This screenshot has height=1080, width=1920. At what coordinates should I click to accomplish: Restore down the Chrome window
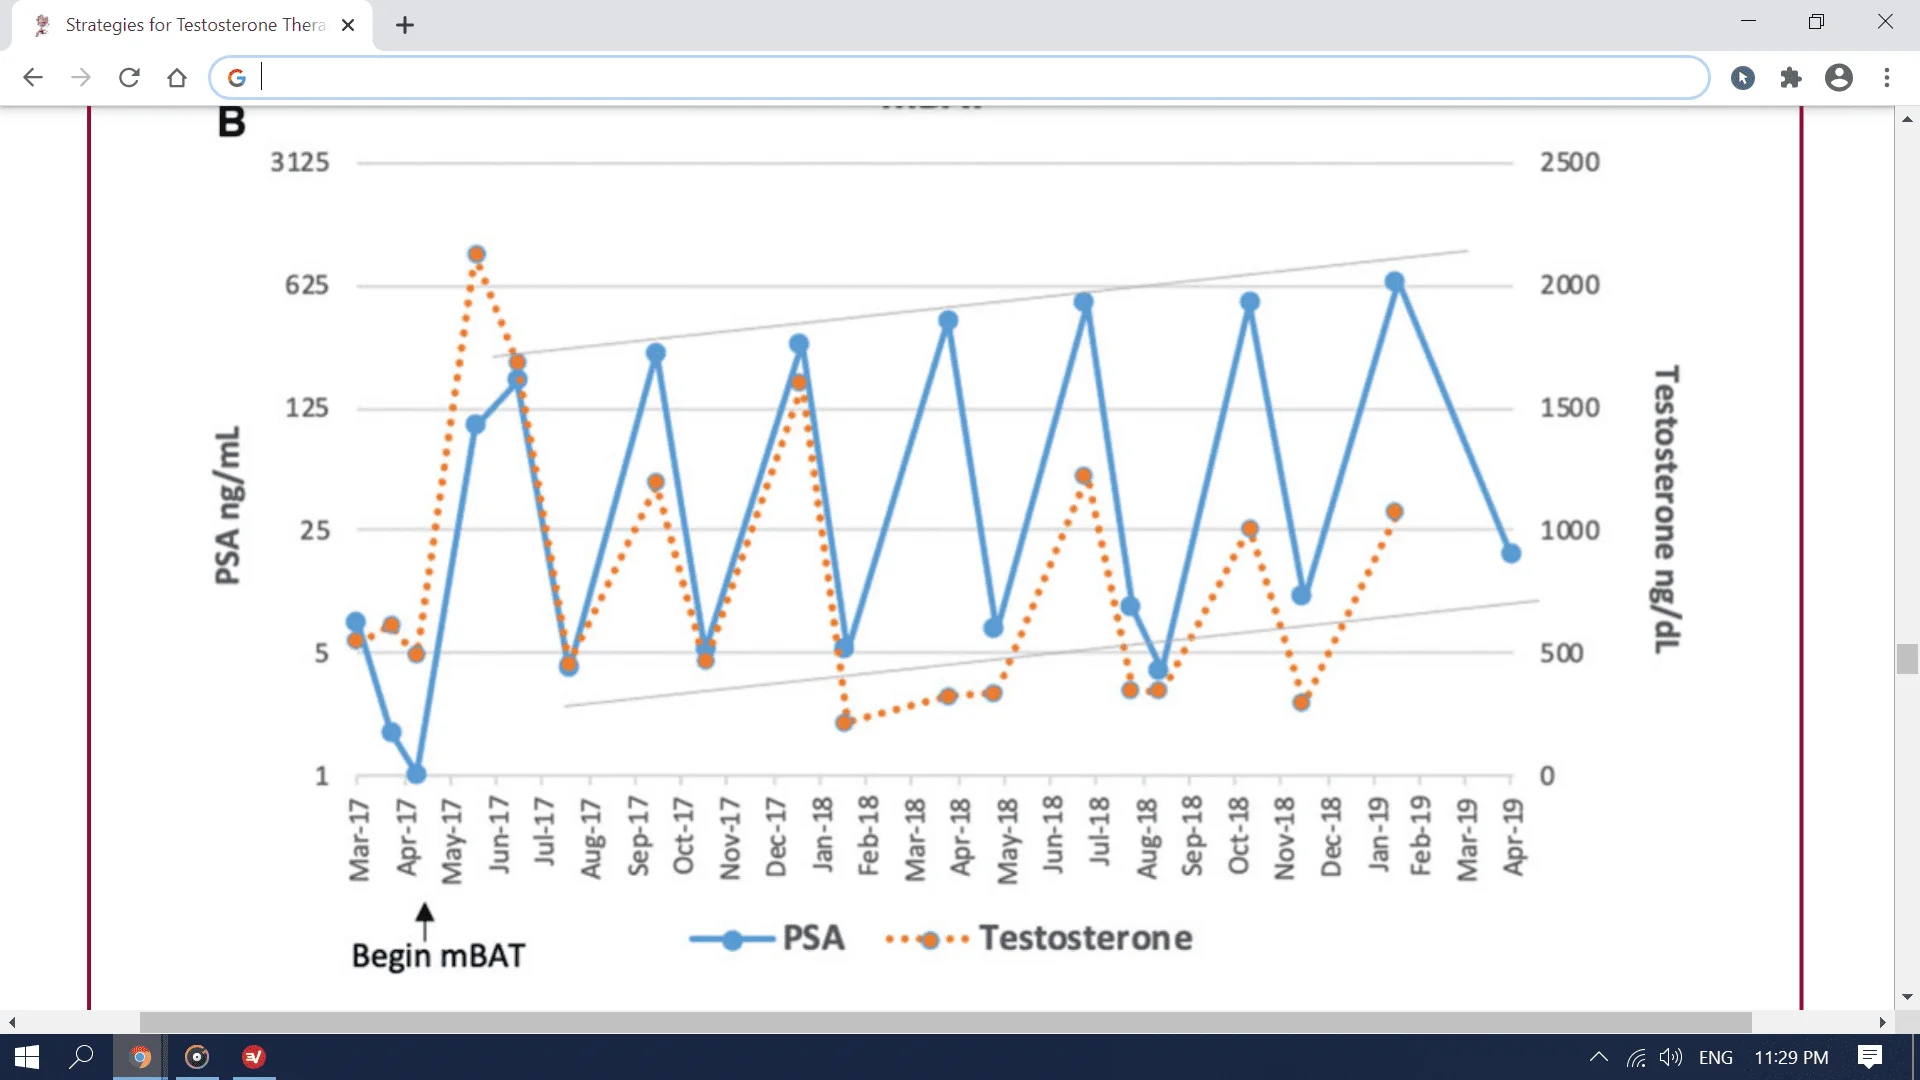point(1817,22)
